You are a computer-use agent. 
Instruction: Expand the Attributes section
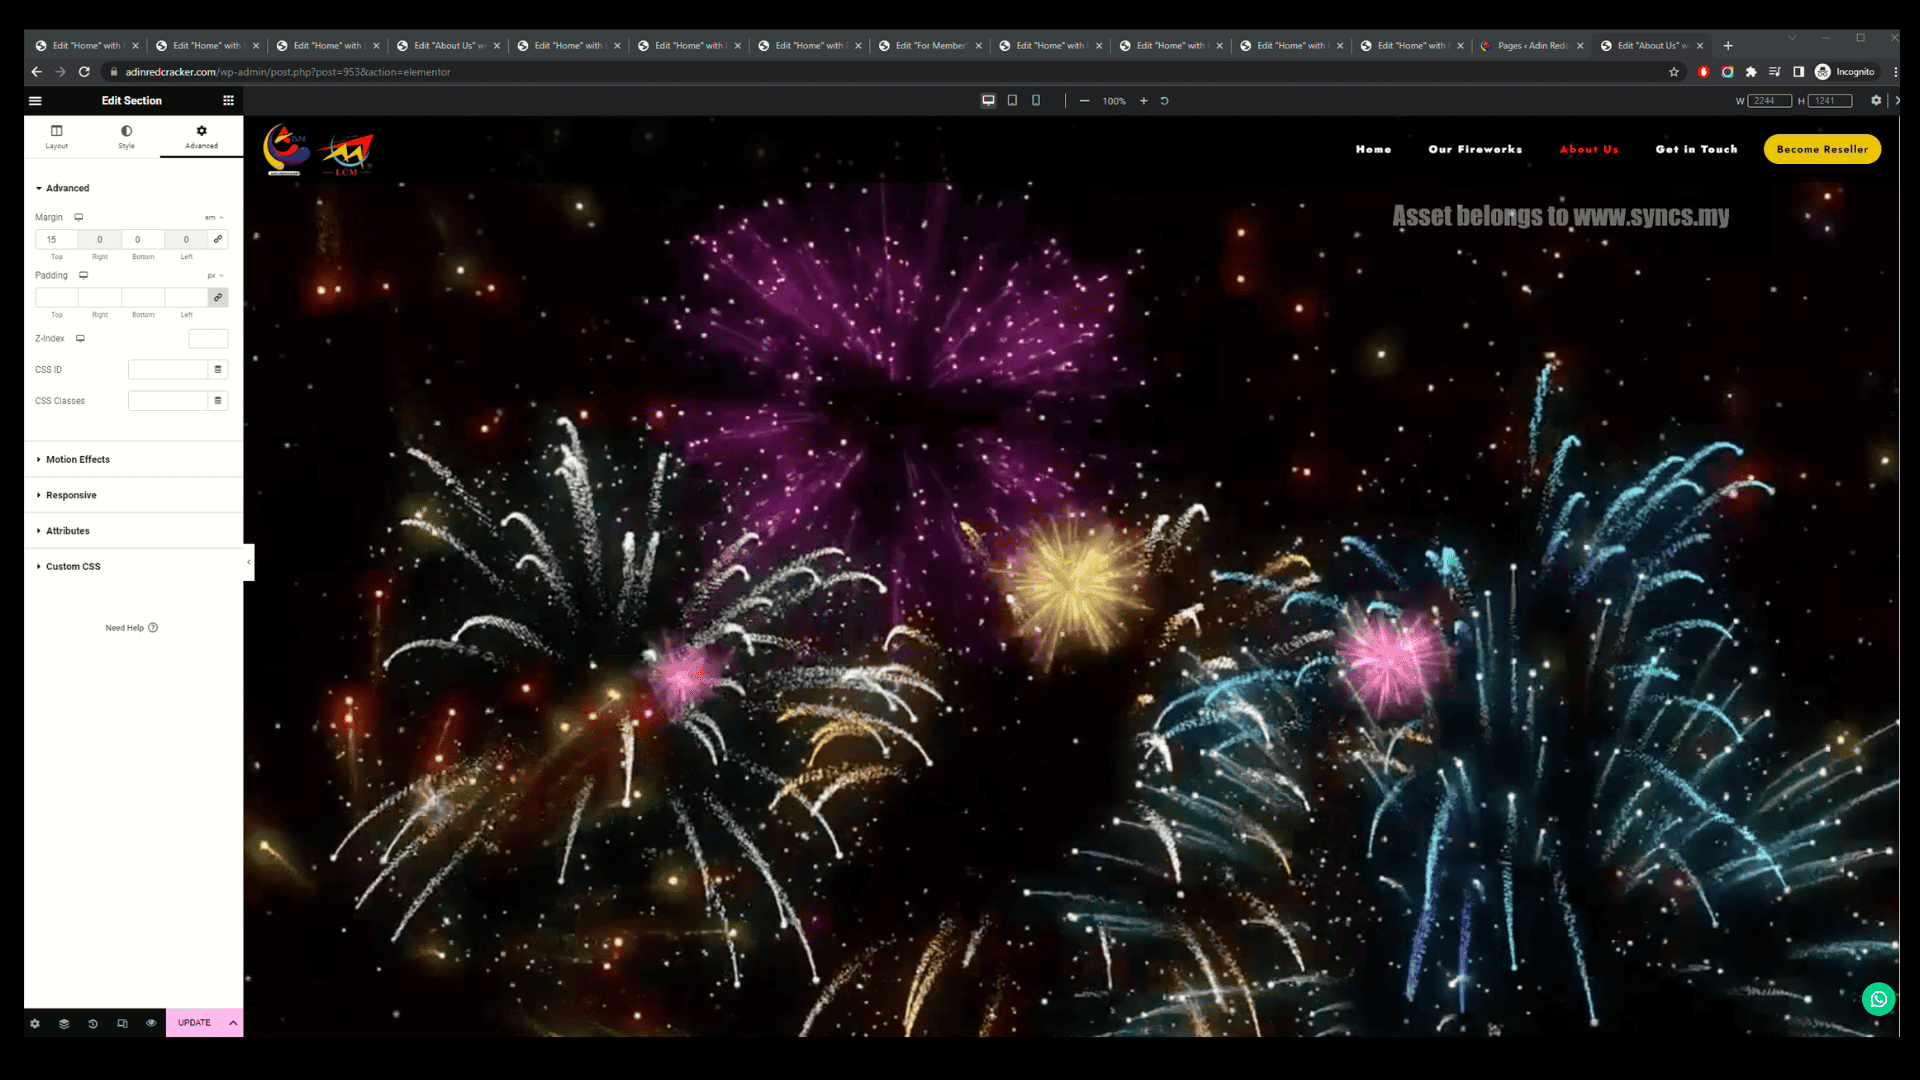click(133, 531)
